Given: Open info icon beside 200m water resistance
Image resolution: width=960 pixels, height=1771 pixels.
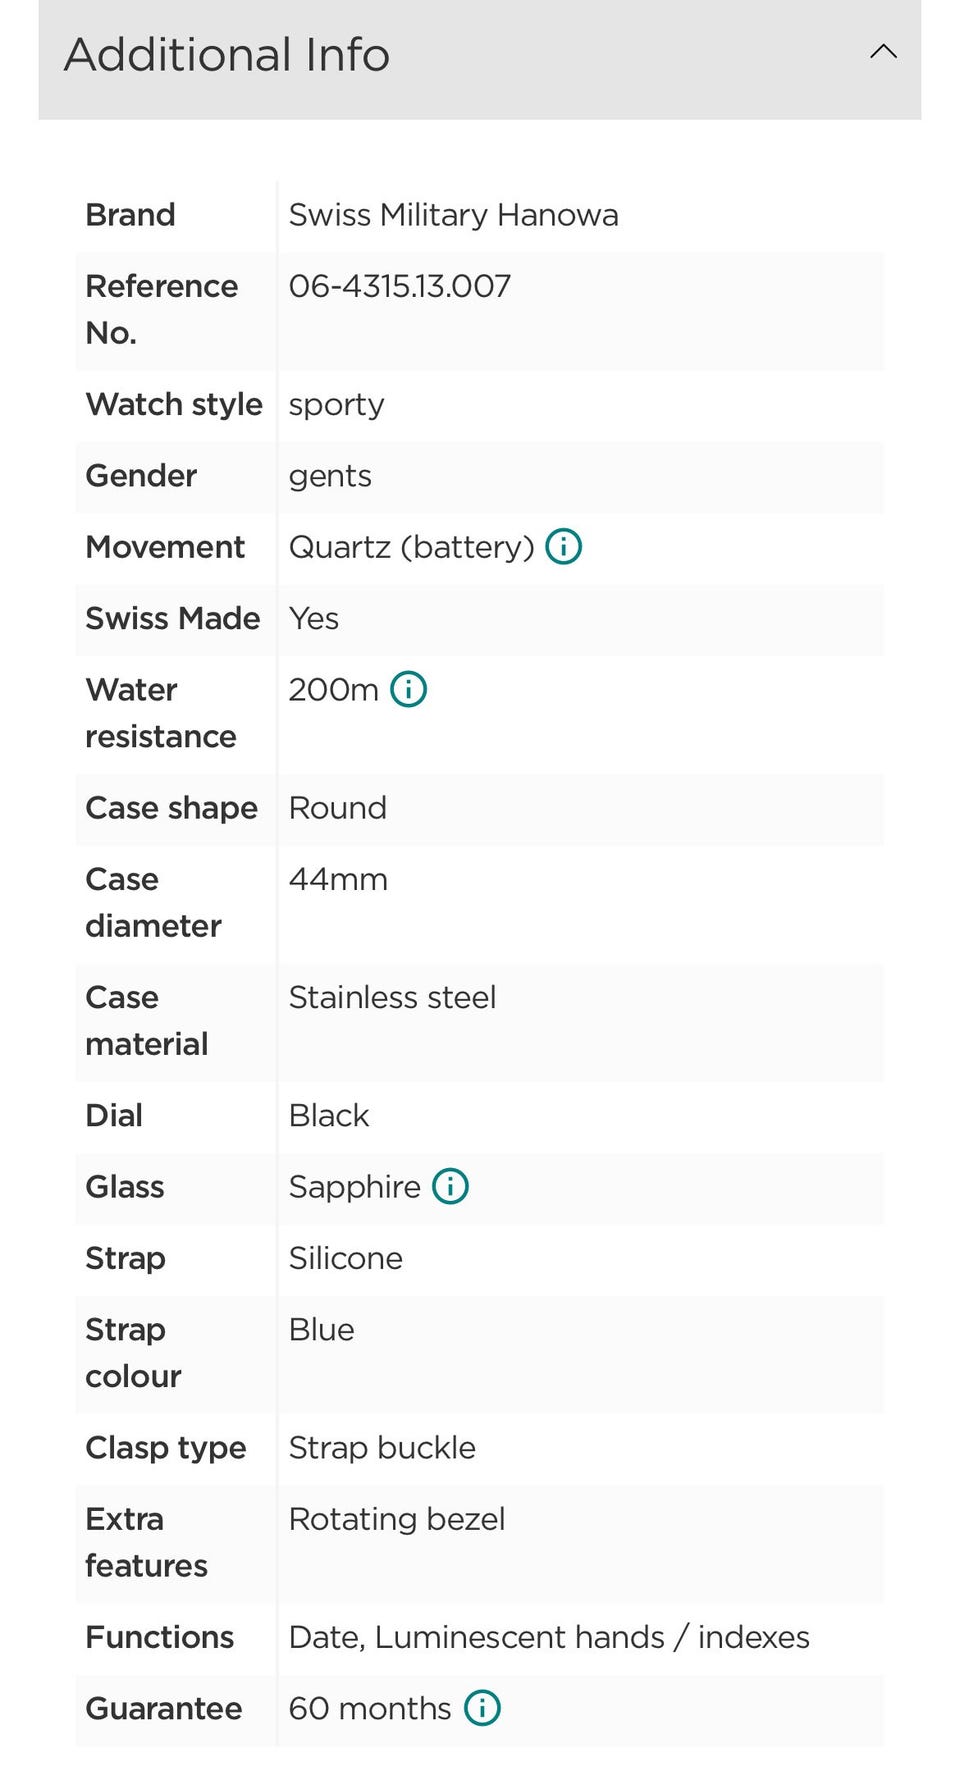Looking at the screenshot, I should pyautogui.click(x=408, y=689).
